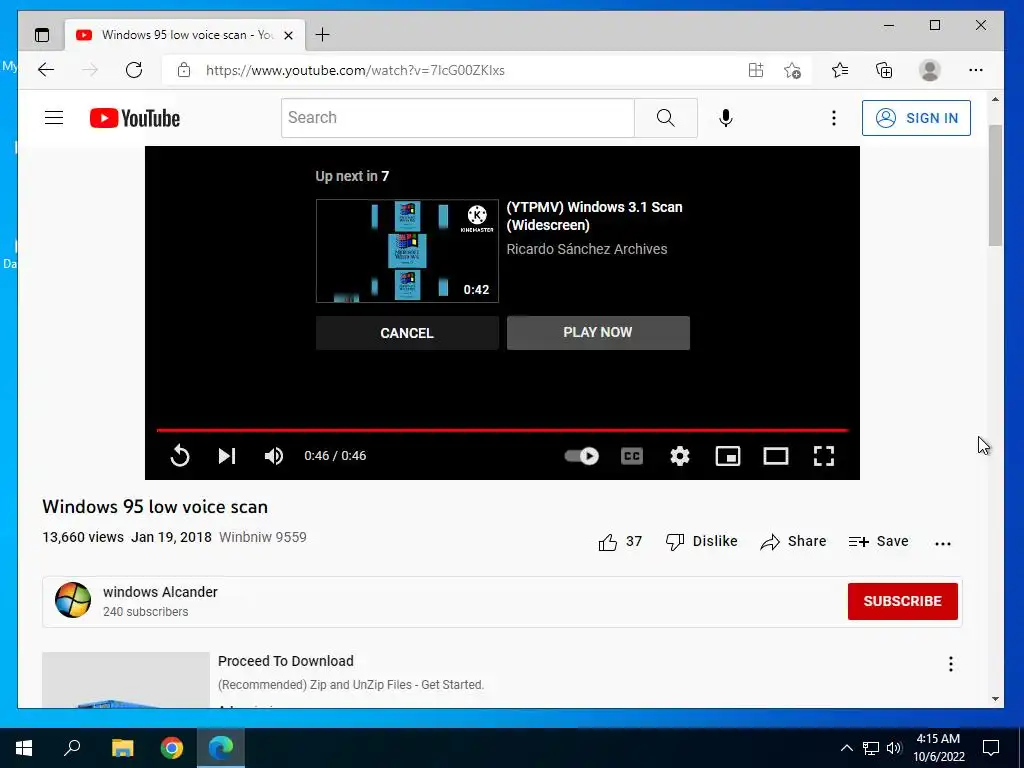View site information lock icon

pos(184,70)
